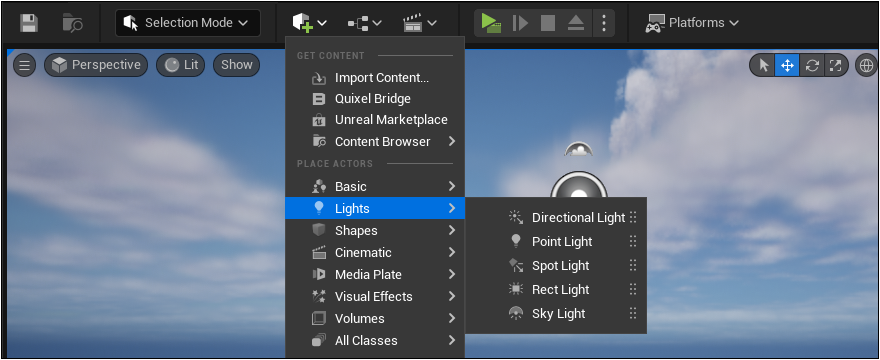This screenshot has height=360, width=880.
Task: Activate the Scale objects tool
Action: pos(835,66)
